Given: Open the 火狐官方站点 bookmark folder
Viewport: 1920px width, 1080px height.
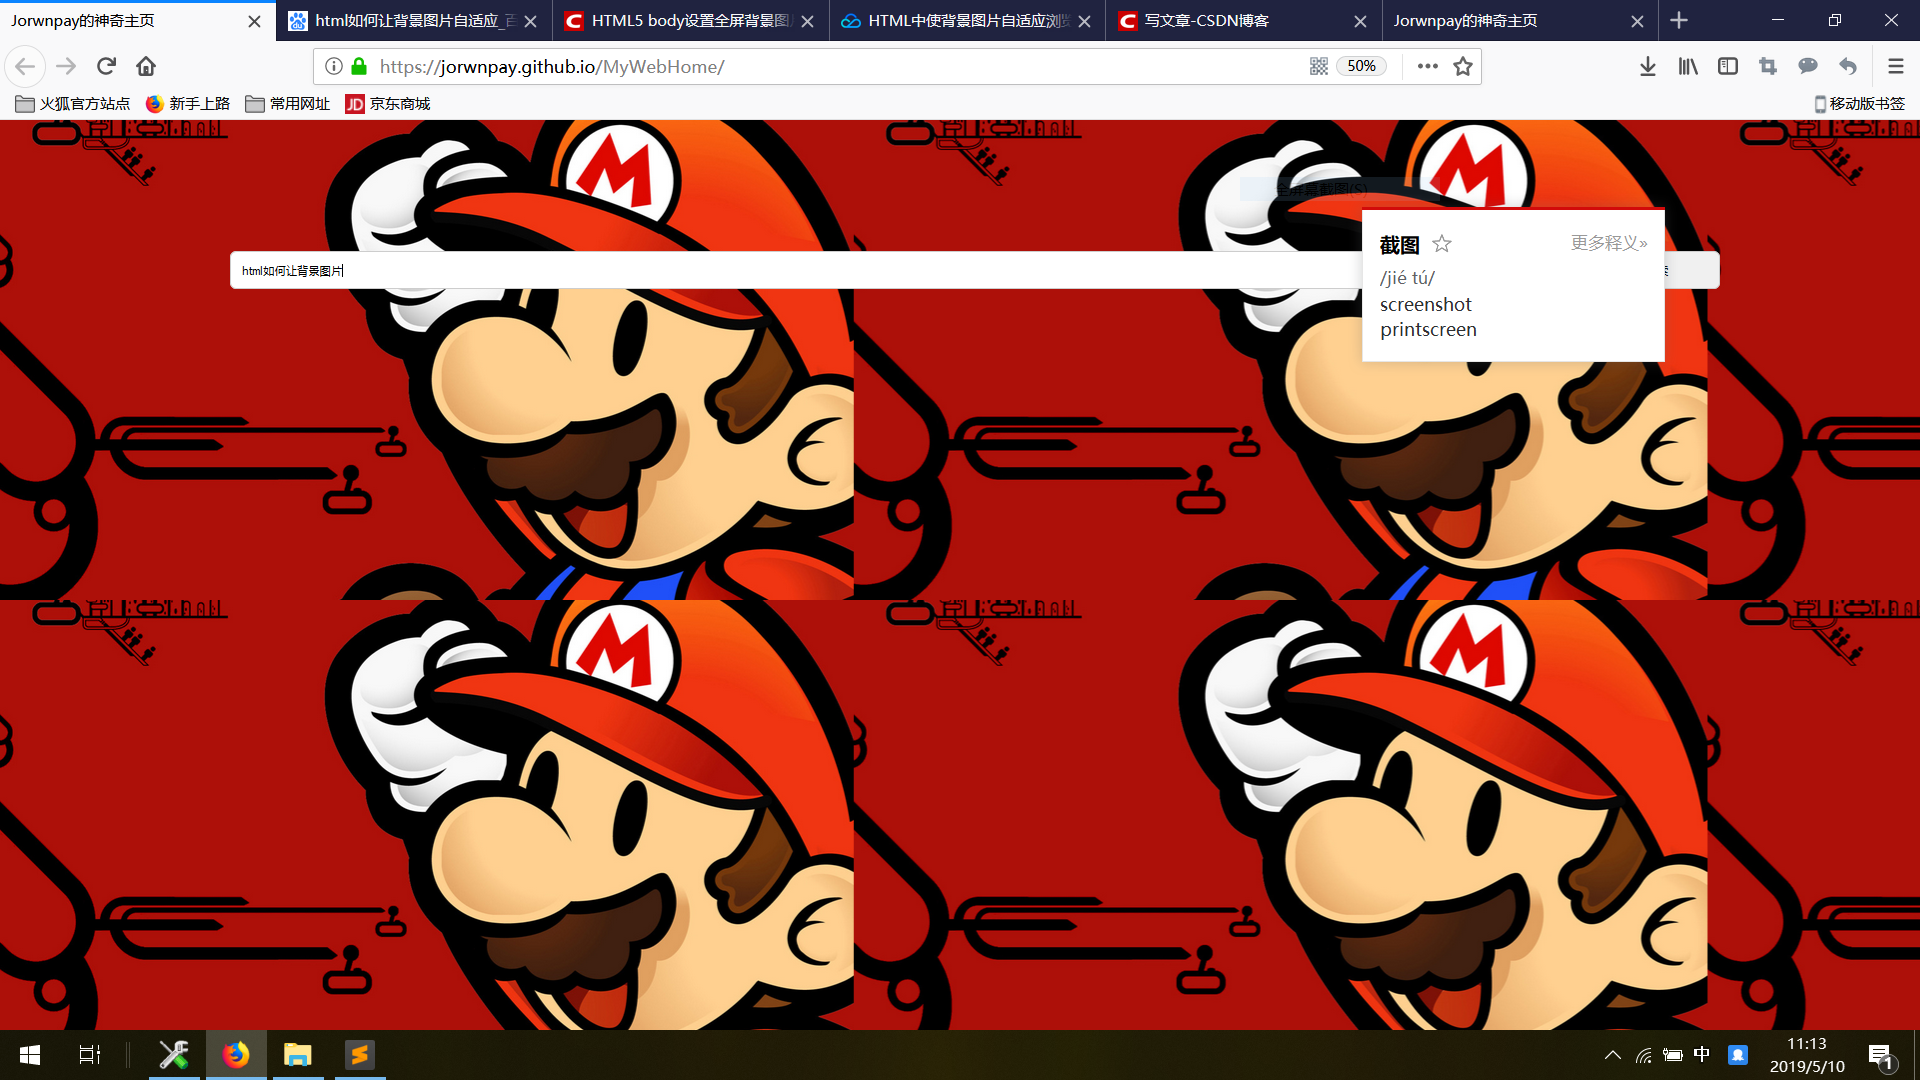Looking at the screenshot, I should [73, 104].
